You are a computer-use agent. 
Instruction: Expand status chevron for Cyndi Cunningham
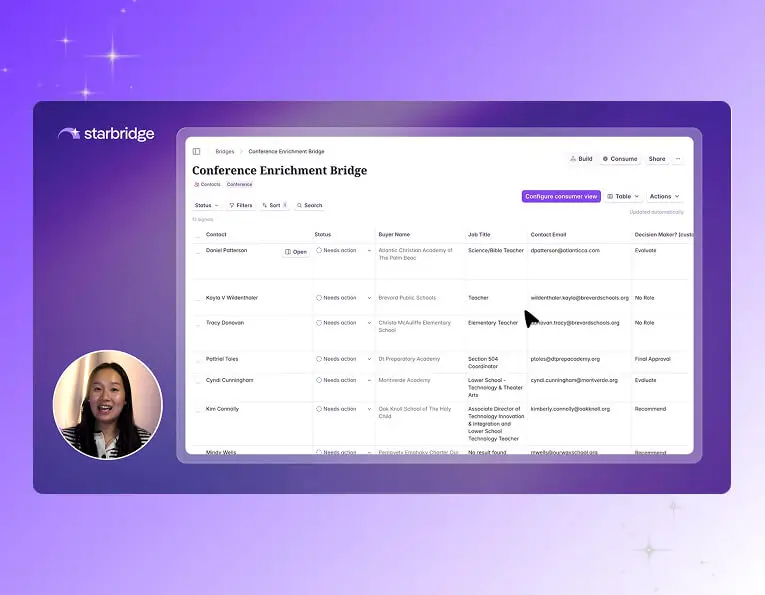(369, 380)
